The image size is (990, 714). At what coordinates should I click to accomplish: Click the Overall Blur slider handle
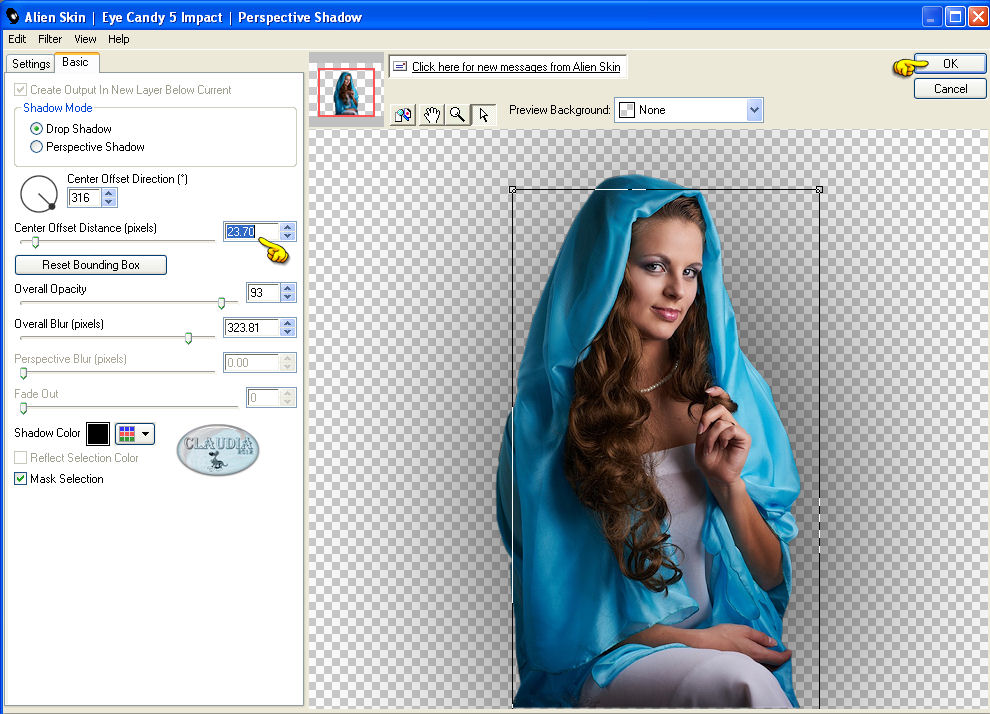point(188,338)
